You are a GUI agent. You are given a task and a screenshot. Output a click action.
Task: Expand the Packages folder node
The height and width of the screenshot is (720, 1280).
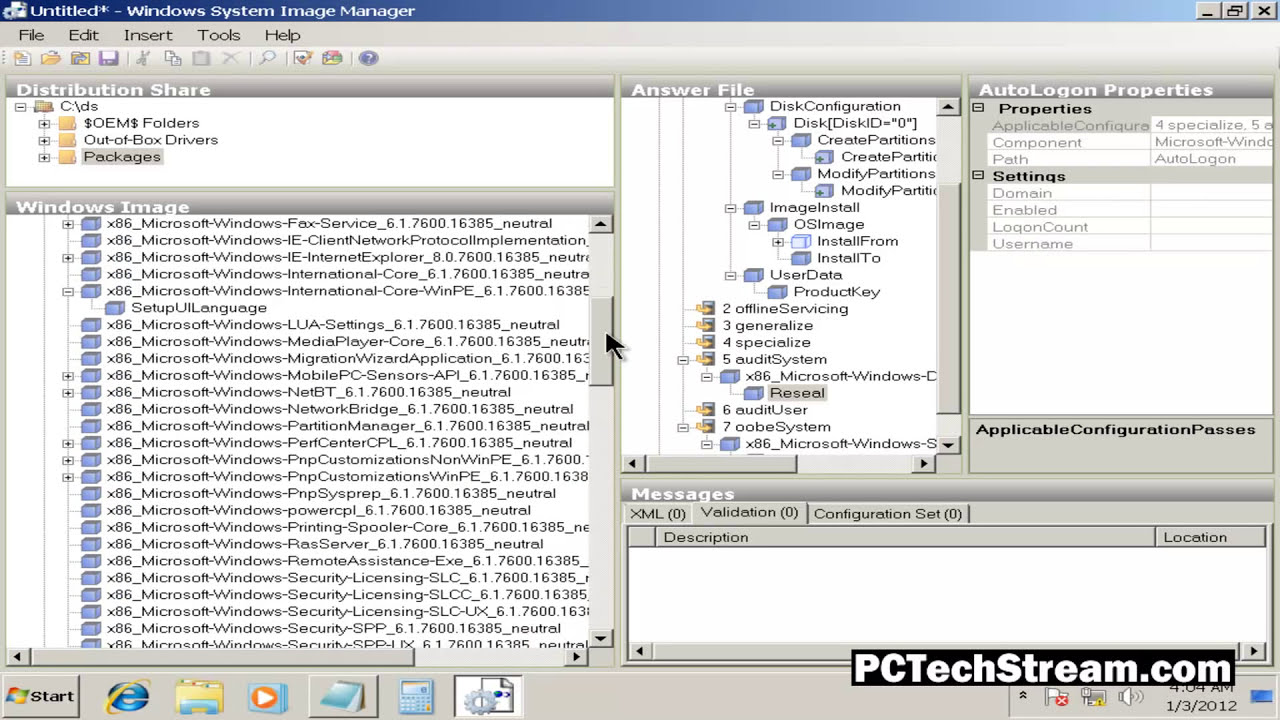click(44, 157)
